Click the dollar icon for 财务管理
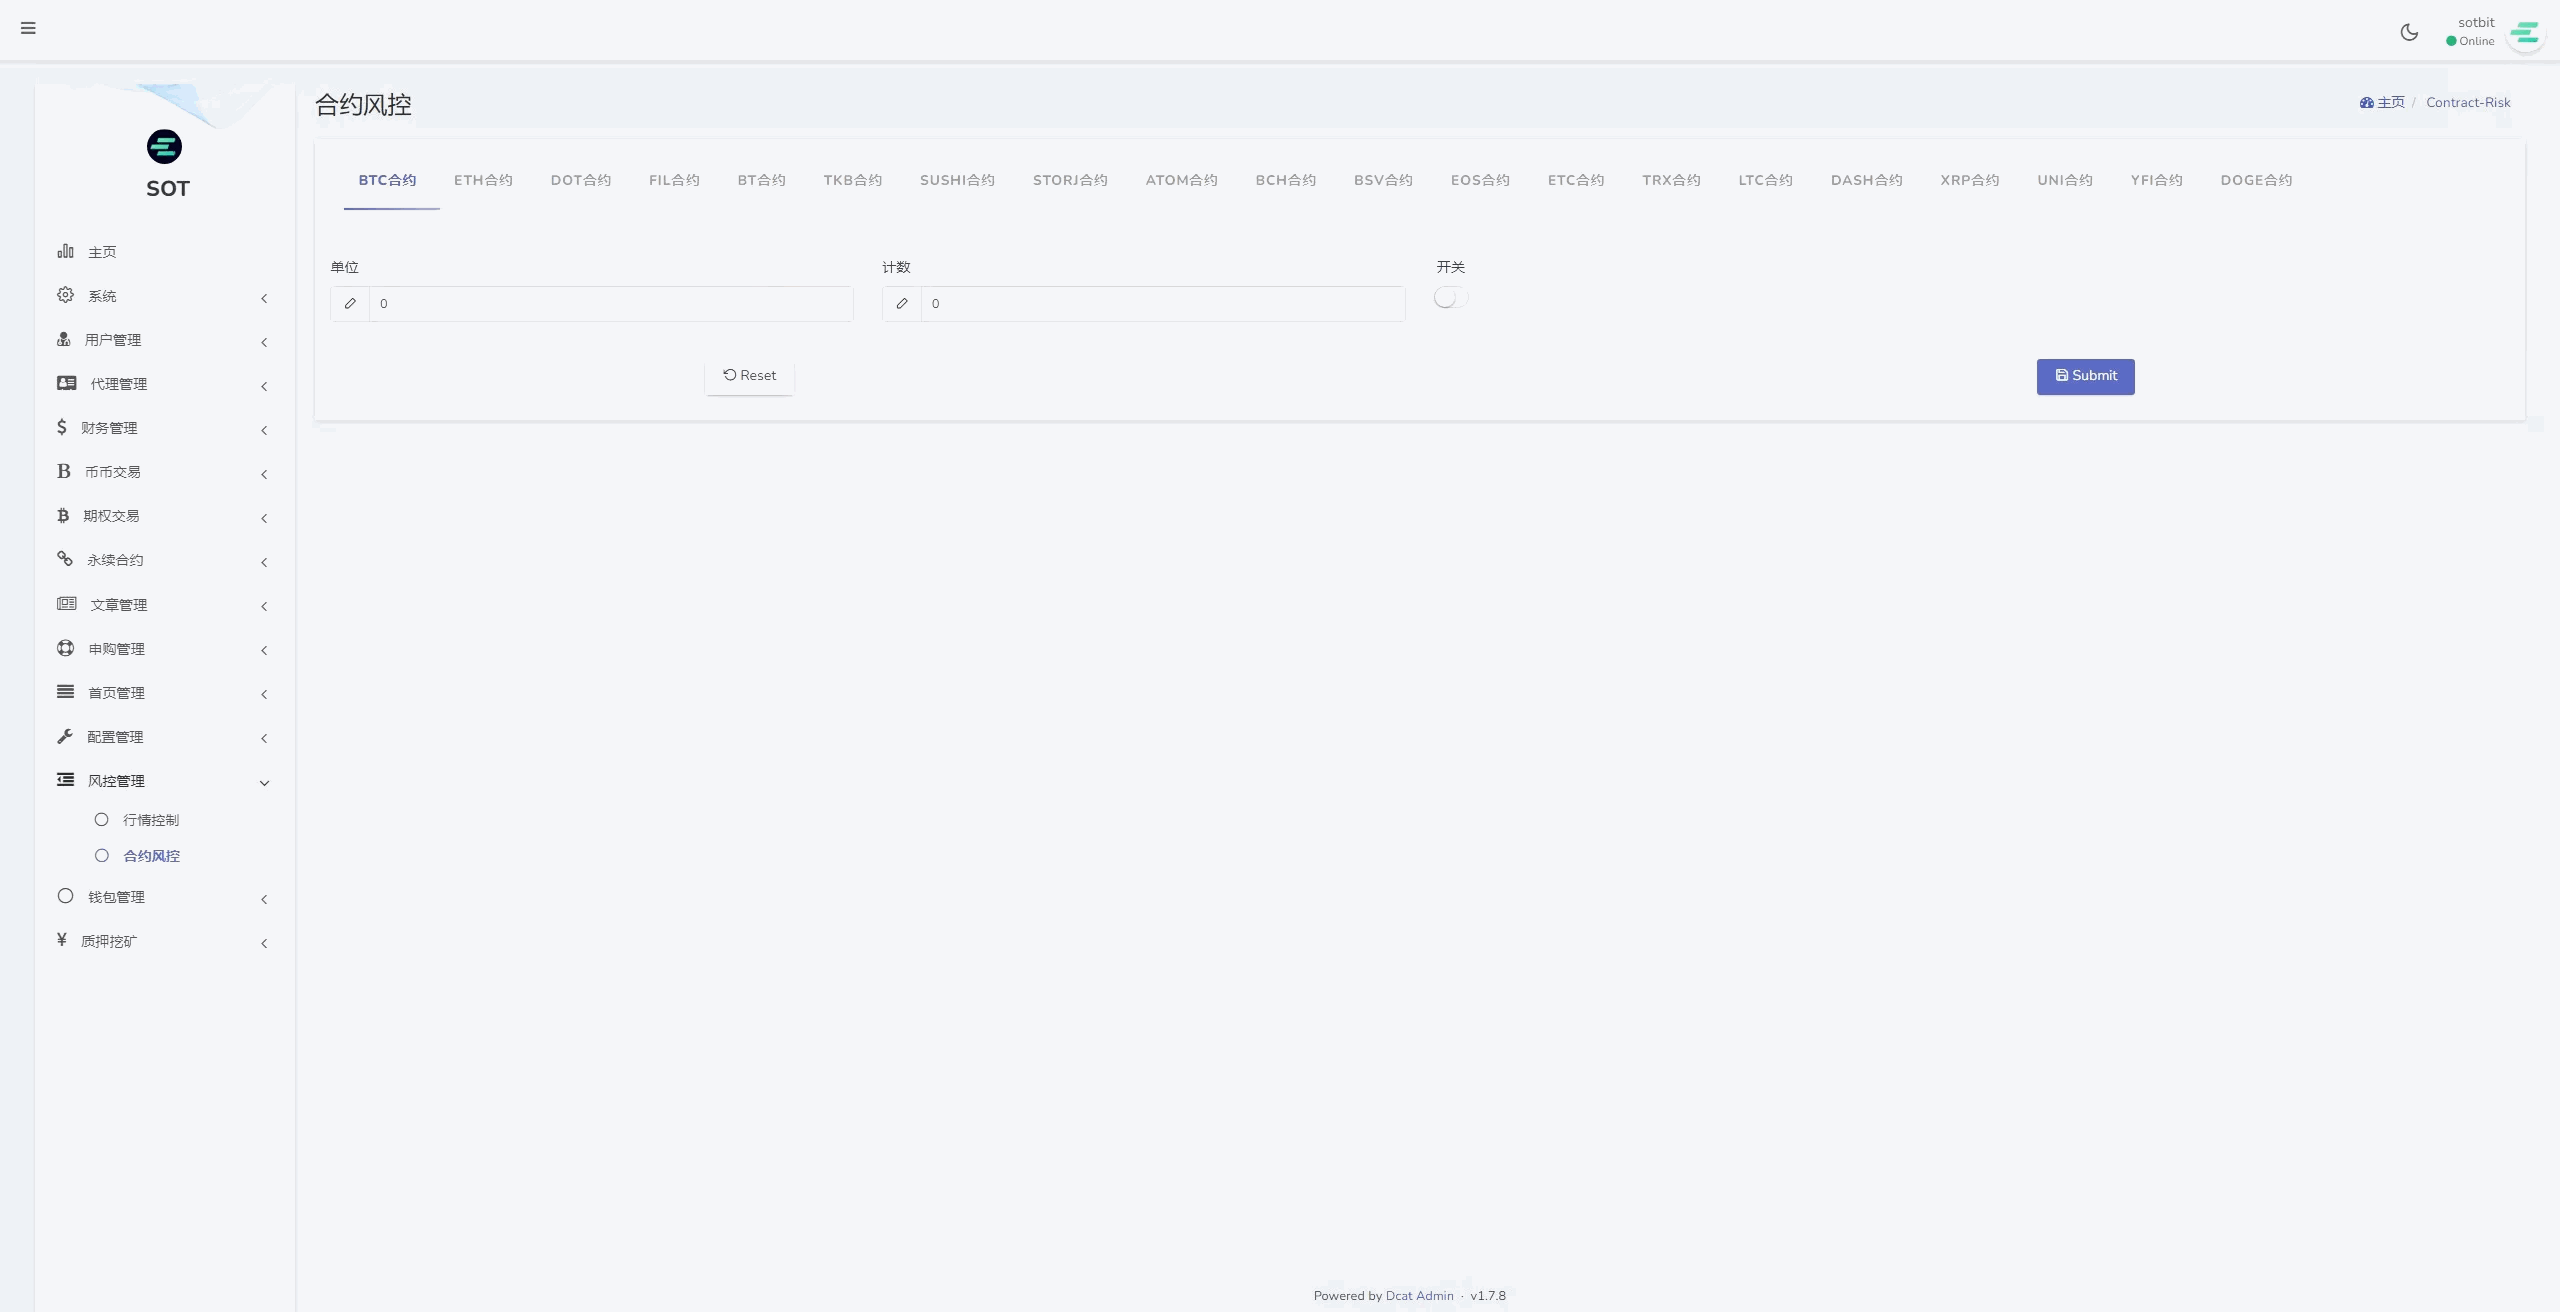 [x=62, y=427]
